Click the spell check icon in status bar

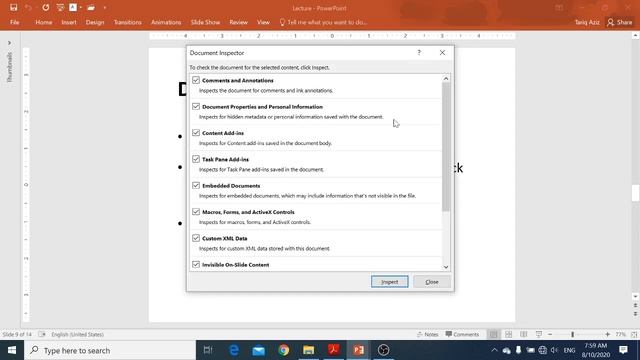pos(42,334)
